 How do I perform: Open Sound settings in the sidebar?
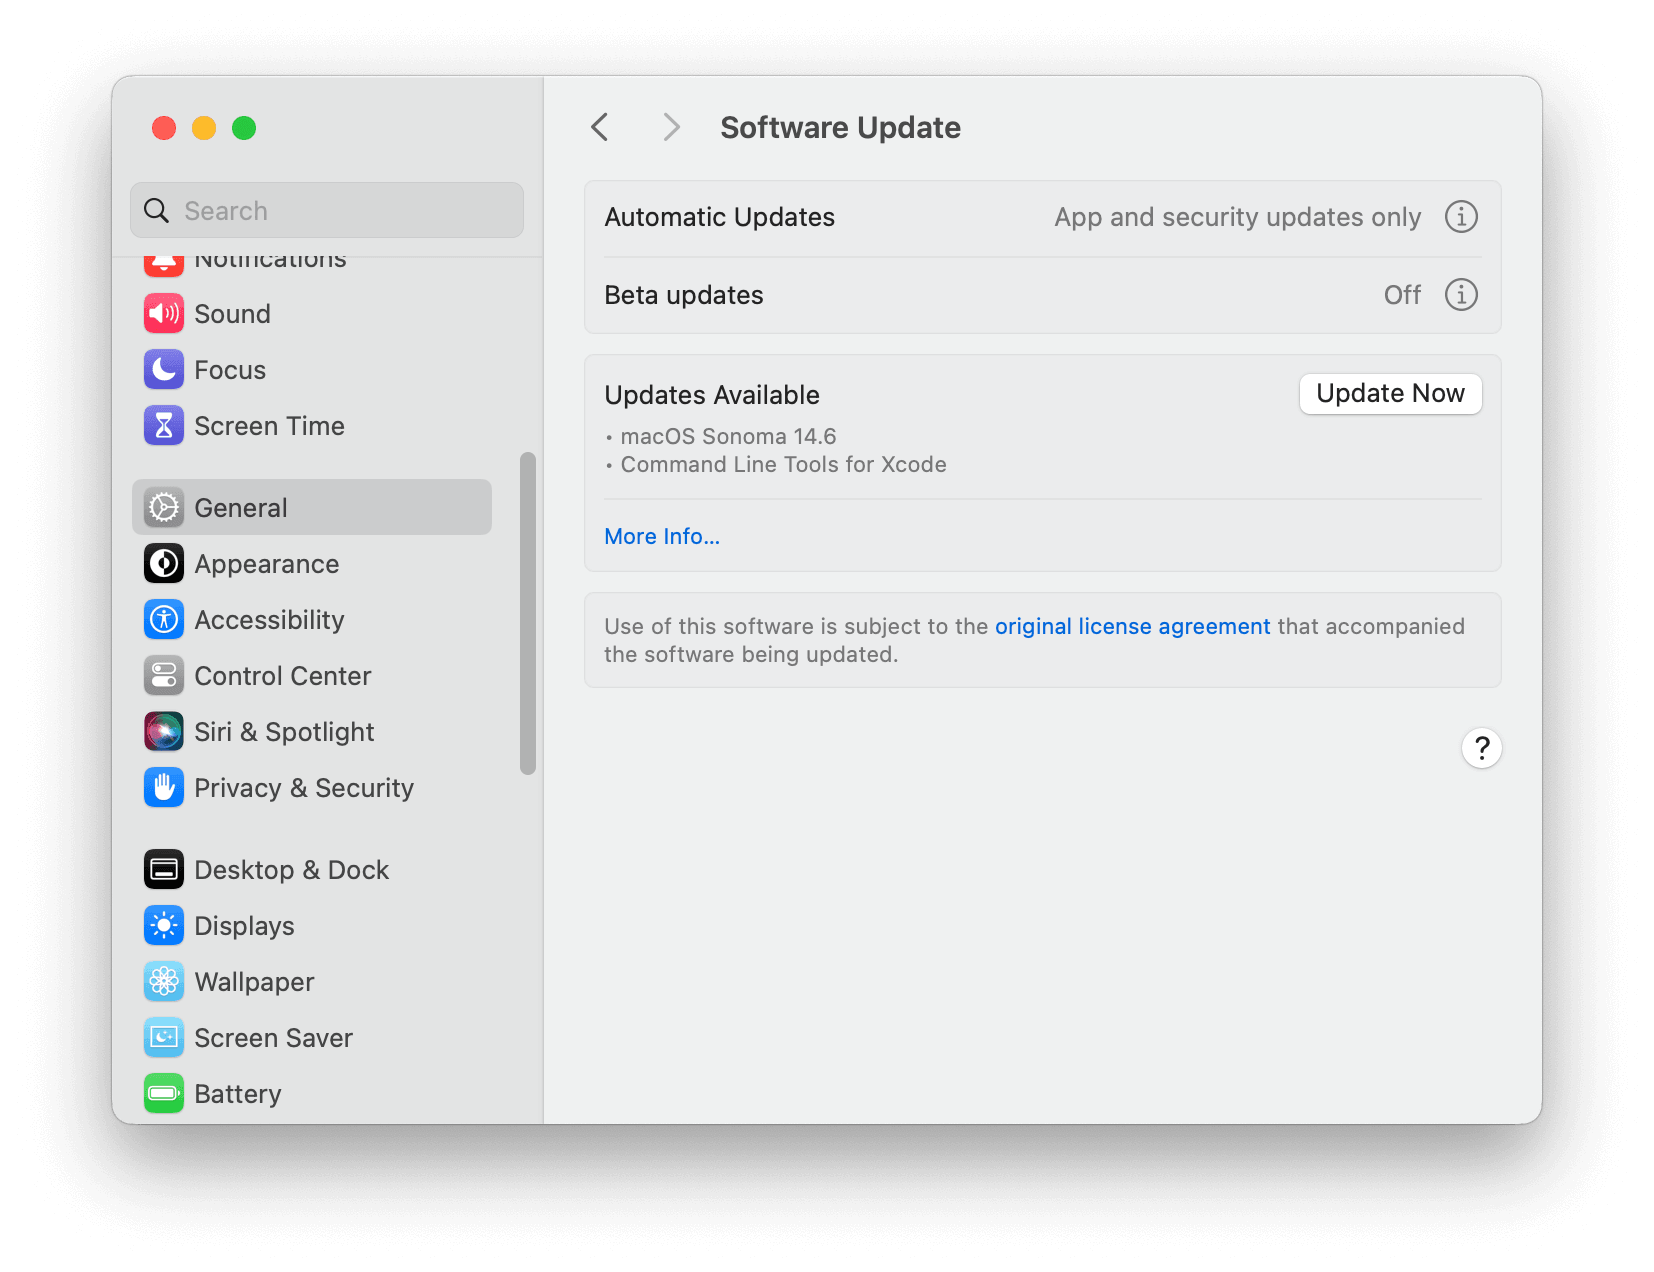[x=232, y=313]
